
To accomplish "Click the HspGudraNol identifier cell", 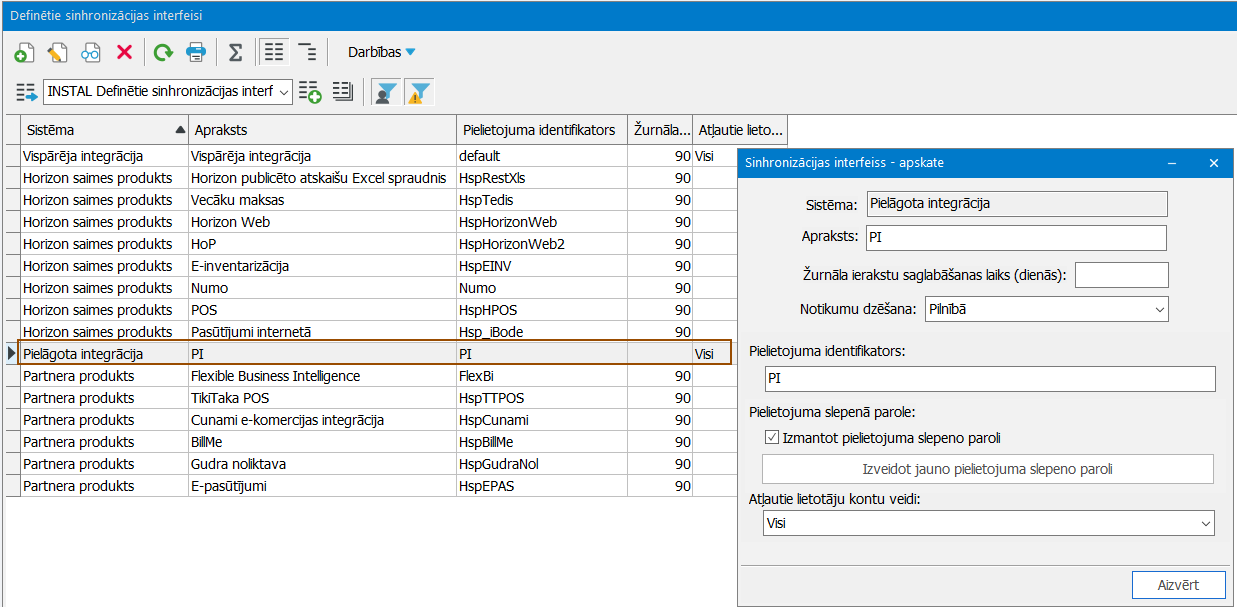I will click(541, 464).
